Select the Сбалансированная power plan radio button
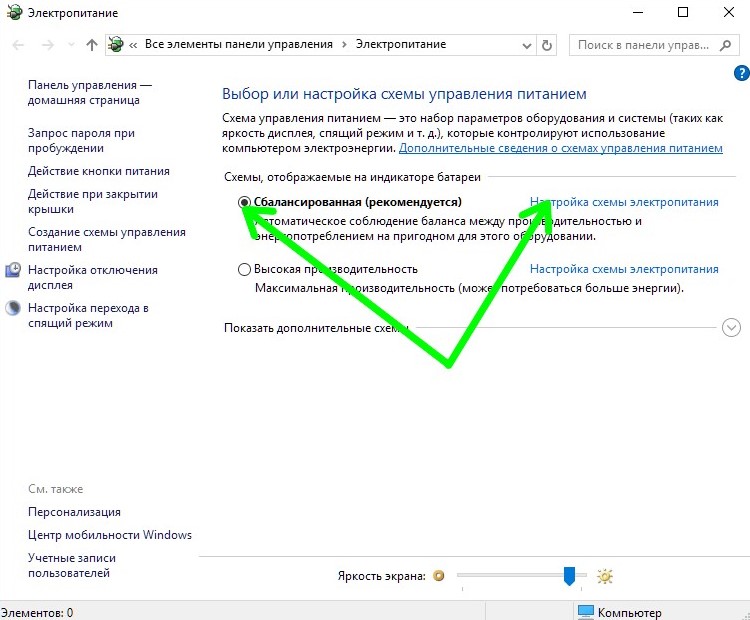This screenshot has height=620, width=750. point(244,202)
